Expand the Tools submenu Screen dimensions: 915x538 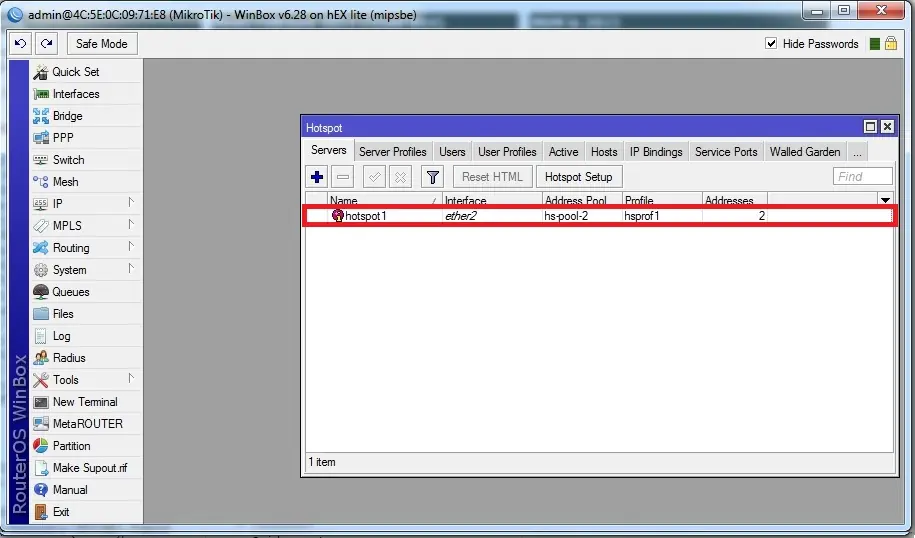point(86,380)
